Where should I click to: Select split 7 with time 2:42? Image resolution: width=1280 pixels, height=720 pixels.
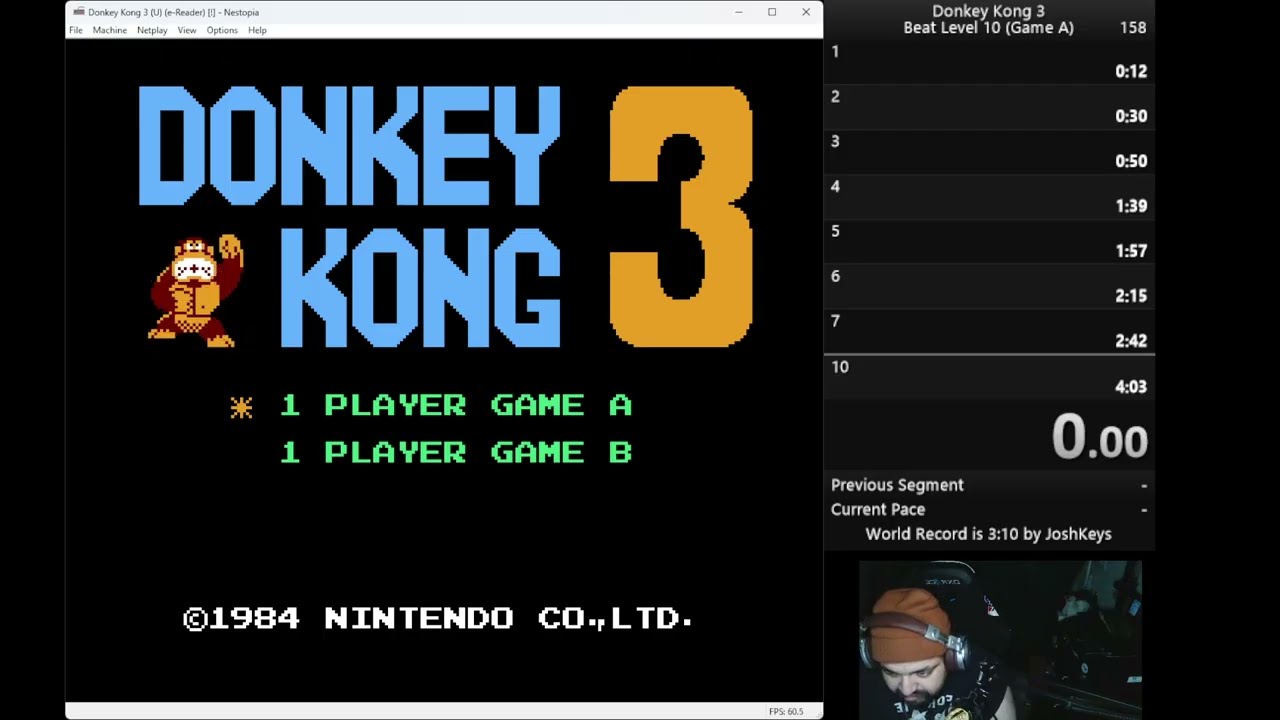click(989, 331)
